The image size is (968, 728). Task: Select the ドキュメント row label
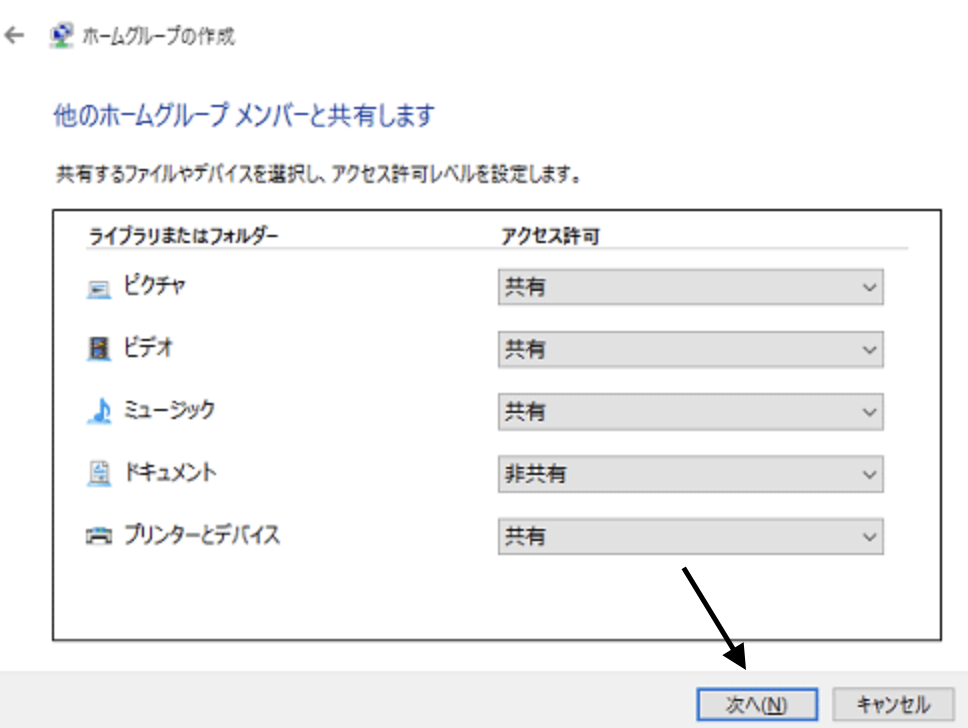click(169, 473)
